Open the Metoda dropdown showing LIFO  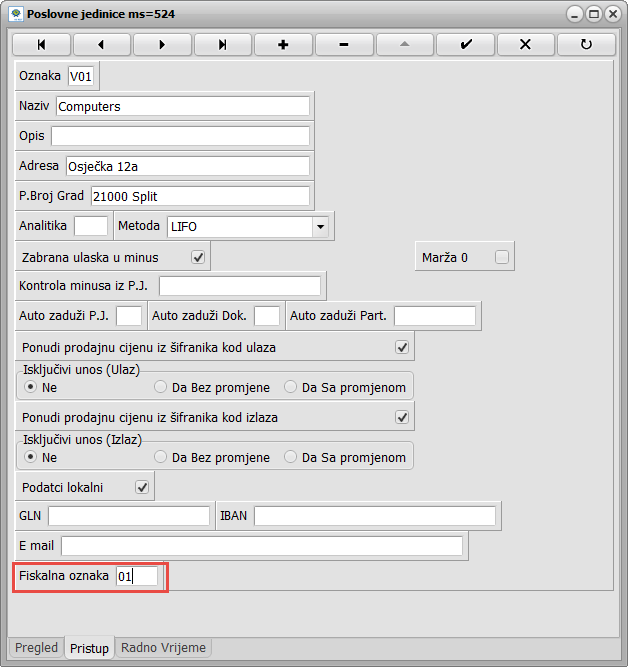tap(320, 226)
